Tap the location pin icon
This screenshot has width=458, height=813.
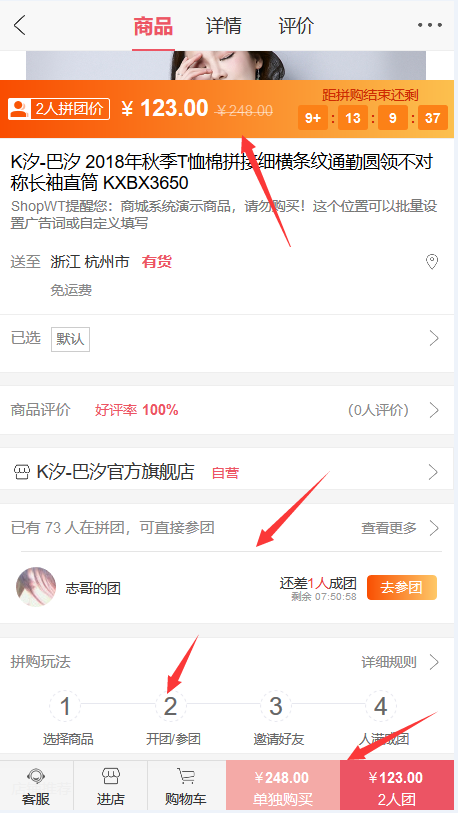point(432,262)
